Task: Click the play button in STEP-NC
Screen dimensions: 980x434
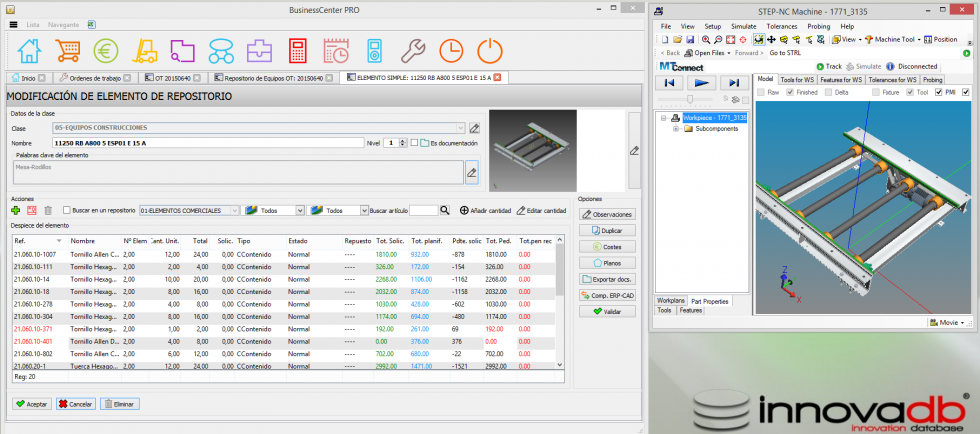Action: click(701, 83)
